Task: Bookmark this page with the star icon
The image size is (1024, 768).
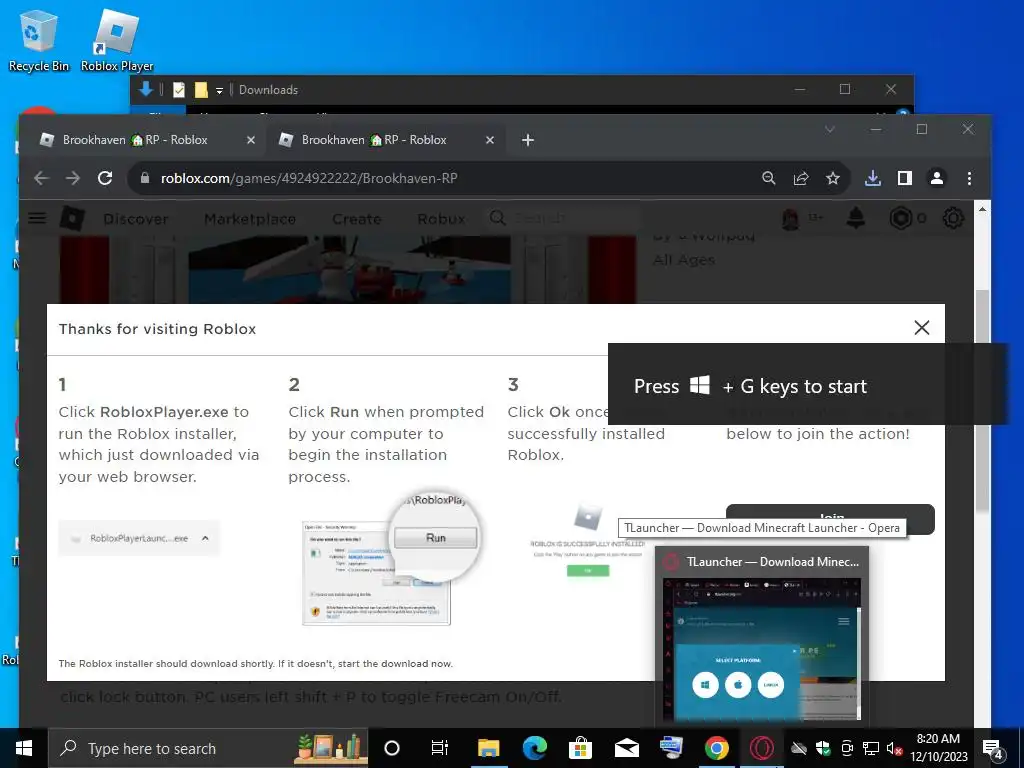Action: (833, 178)
